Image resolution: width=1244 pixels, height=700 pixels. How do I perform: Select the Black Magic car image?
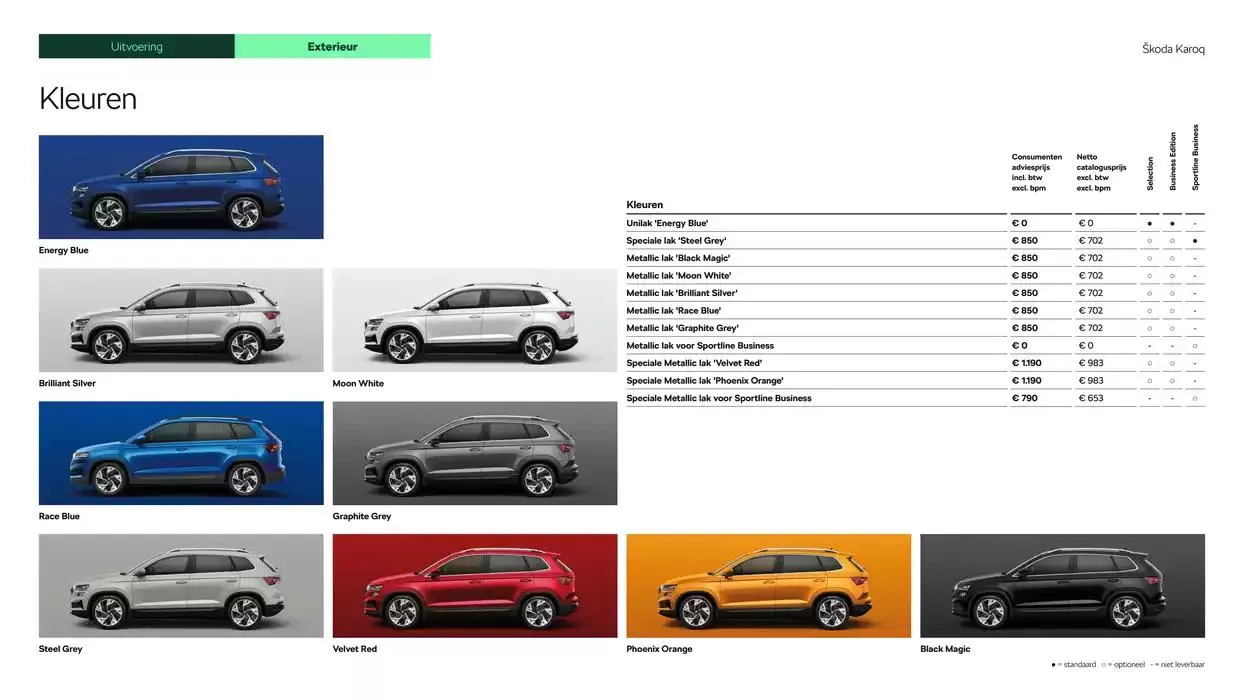(1062, 585)
